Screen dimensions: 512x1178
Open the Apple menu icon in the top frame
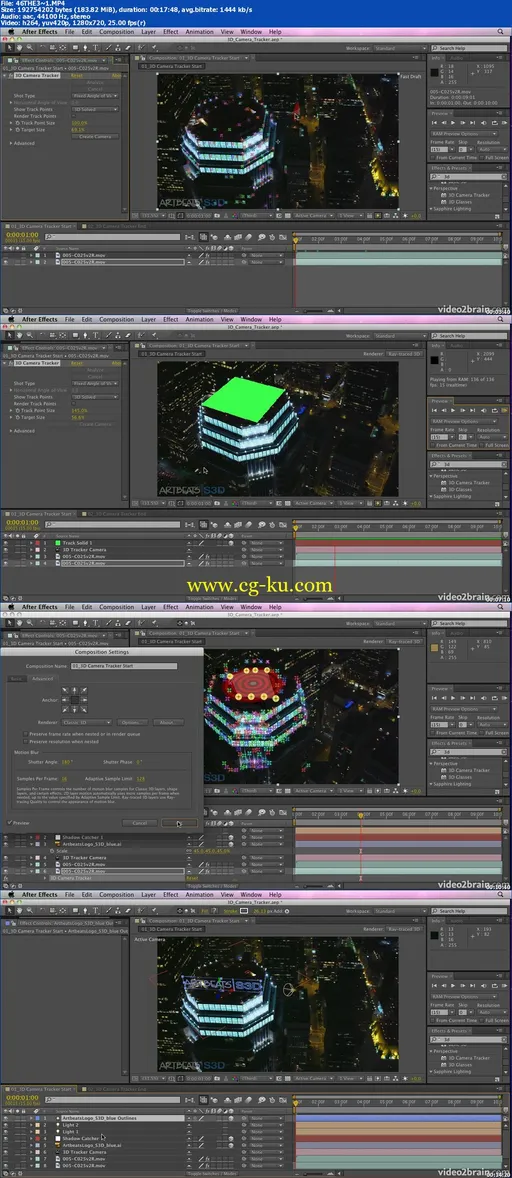pos(11,32)
